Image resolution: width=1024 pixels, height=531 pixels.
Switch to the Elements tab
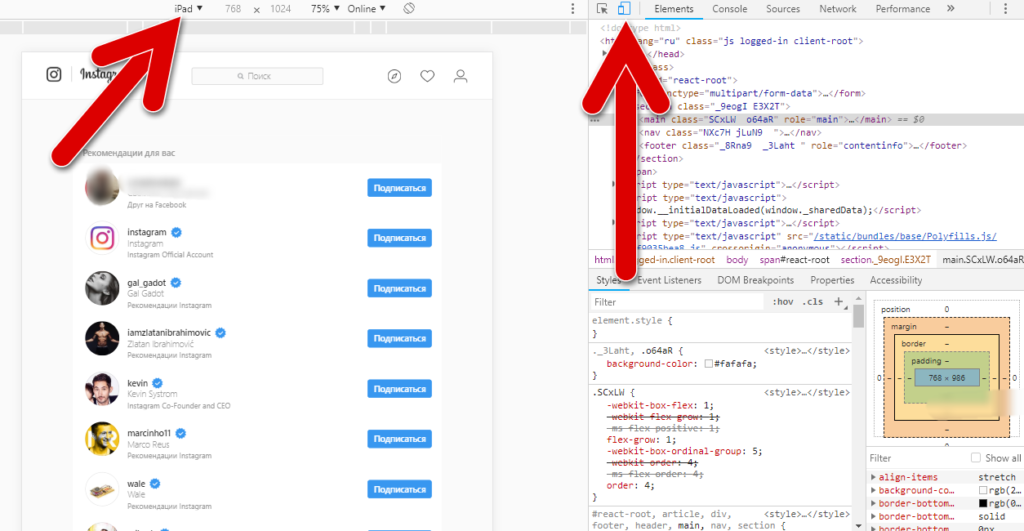click(673, 9)
